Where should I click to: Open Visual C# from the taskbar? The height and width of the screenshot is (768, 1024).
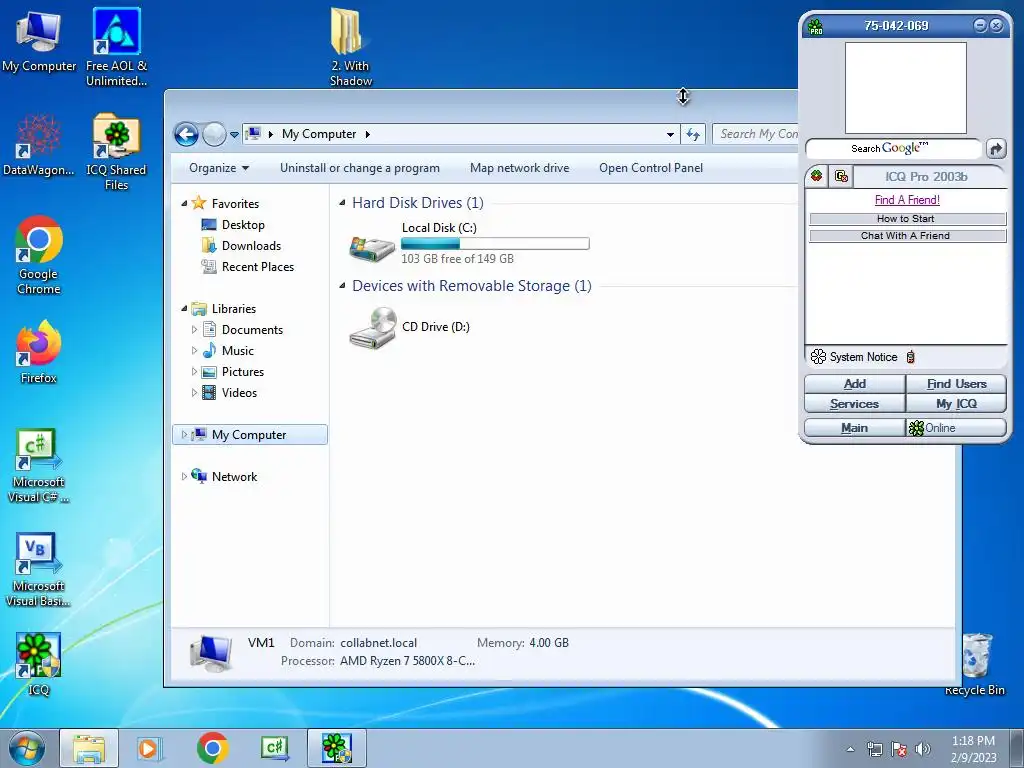point(274,748)
